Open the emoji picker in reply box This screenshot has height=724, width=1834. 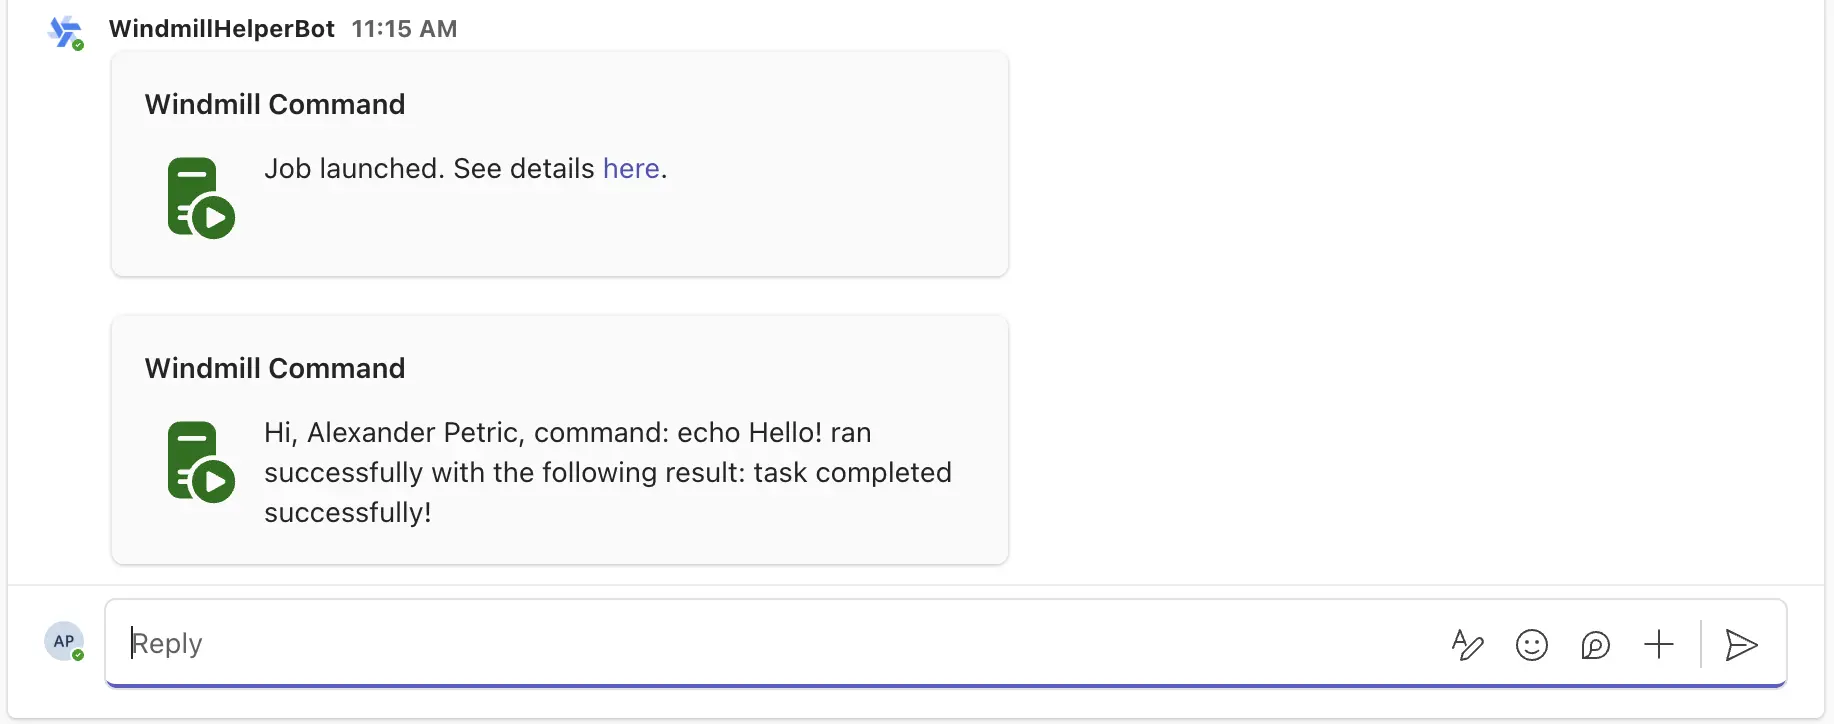click(1531, 645)
